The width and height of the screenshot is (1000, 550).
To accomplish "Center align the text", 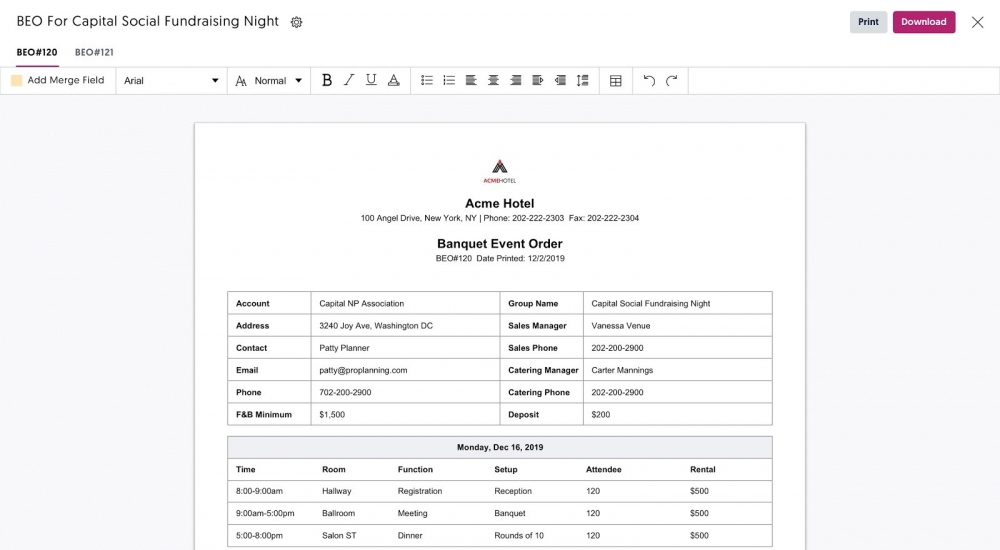I will (x=493, y=81).
